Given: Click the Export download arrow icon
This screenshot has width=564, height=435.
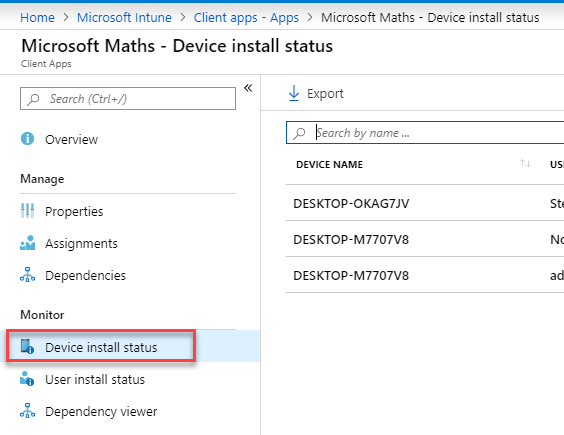Looking at the screenshot, I should pos(294,93).
